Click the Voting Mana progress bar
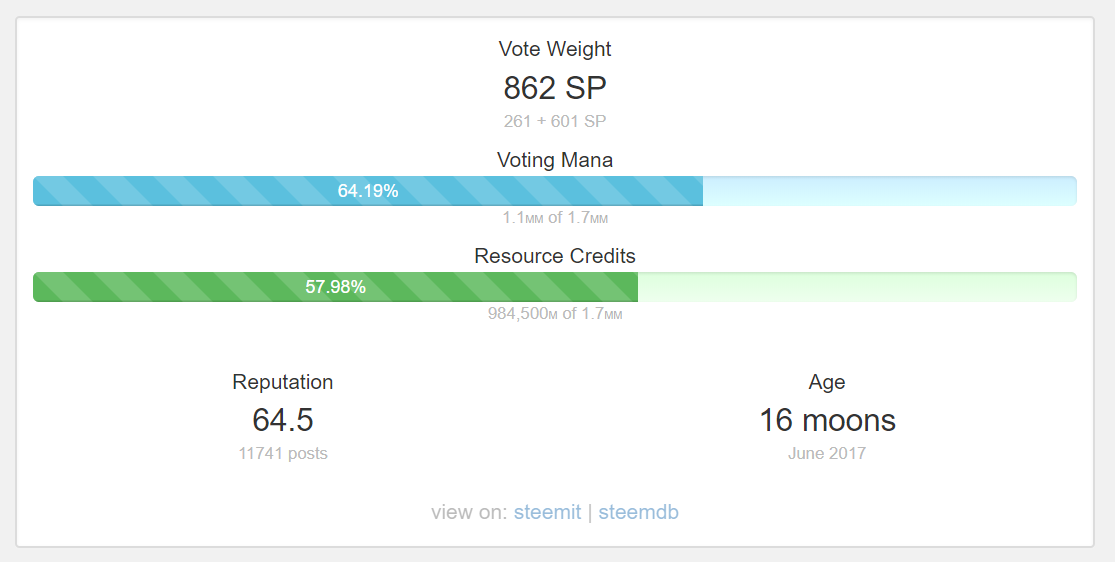Image resolution: width=1115 pixels, height=562 pixels. [x=555, y=191]
